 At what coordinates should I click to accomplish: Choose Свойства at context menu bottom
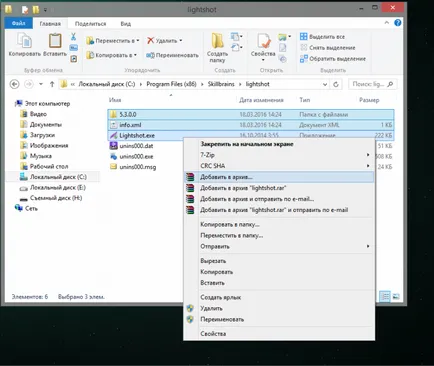pos(279,334)
